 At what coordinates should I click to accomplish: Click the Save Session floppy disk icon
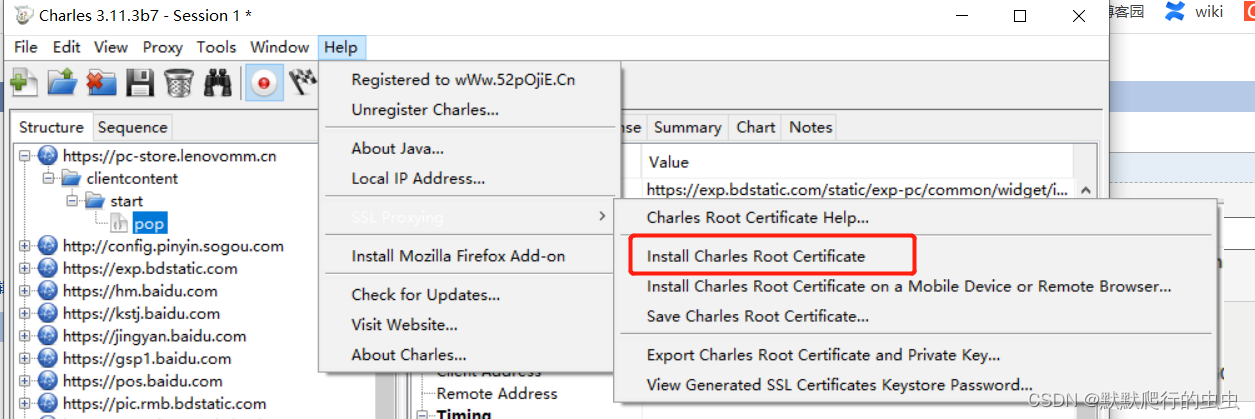click(x=140, y=83)
